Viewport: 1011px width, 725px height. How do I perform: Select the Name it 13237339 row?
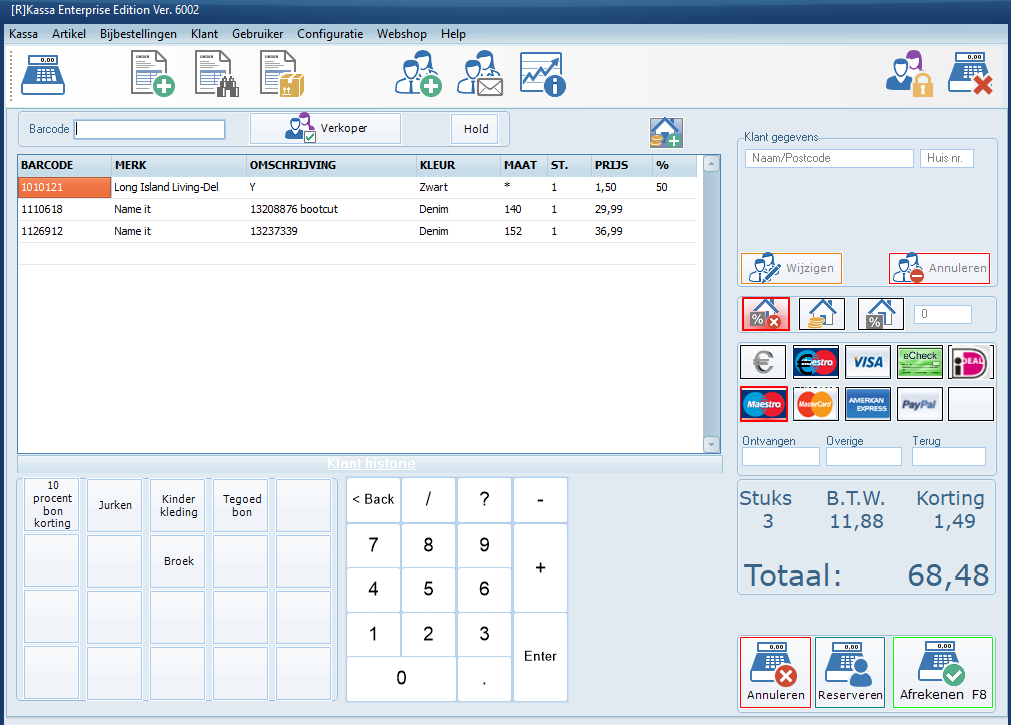click(300, 231)
